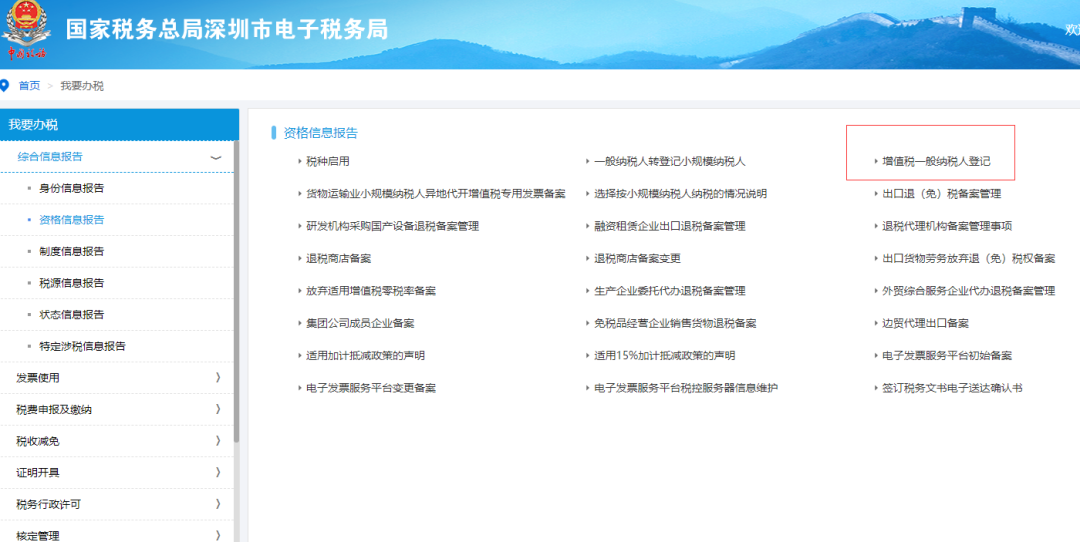Expand 税费申报及缴纳 menu arrow
This screenshot has width=1080, height=542.
[218, 409]
